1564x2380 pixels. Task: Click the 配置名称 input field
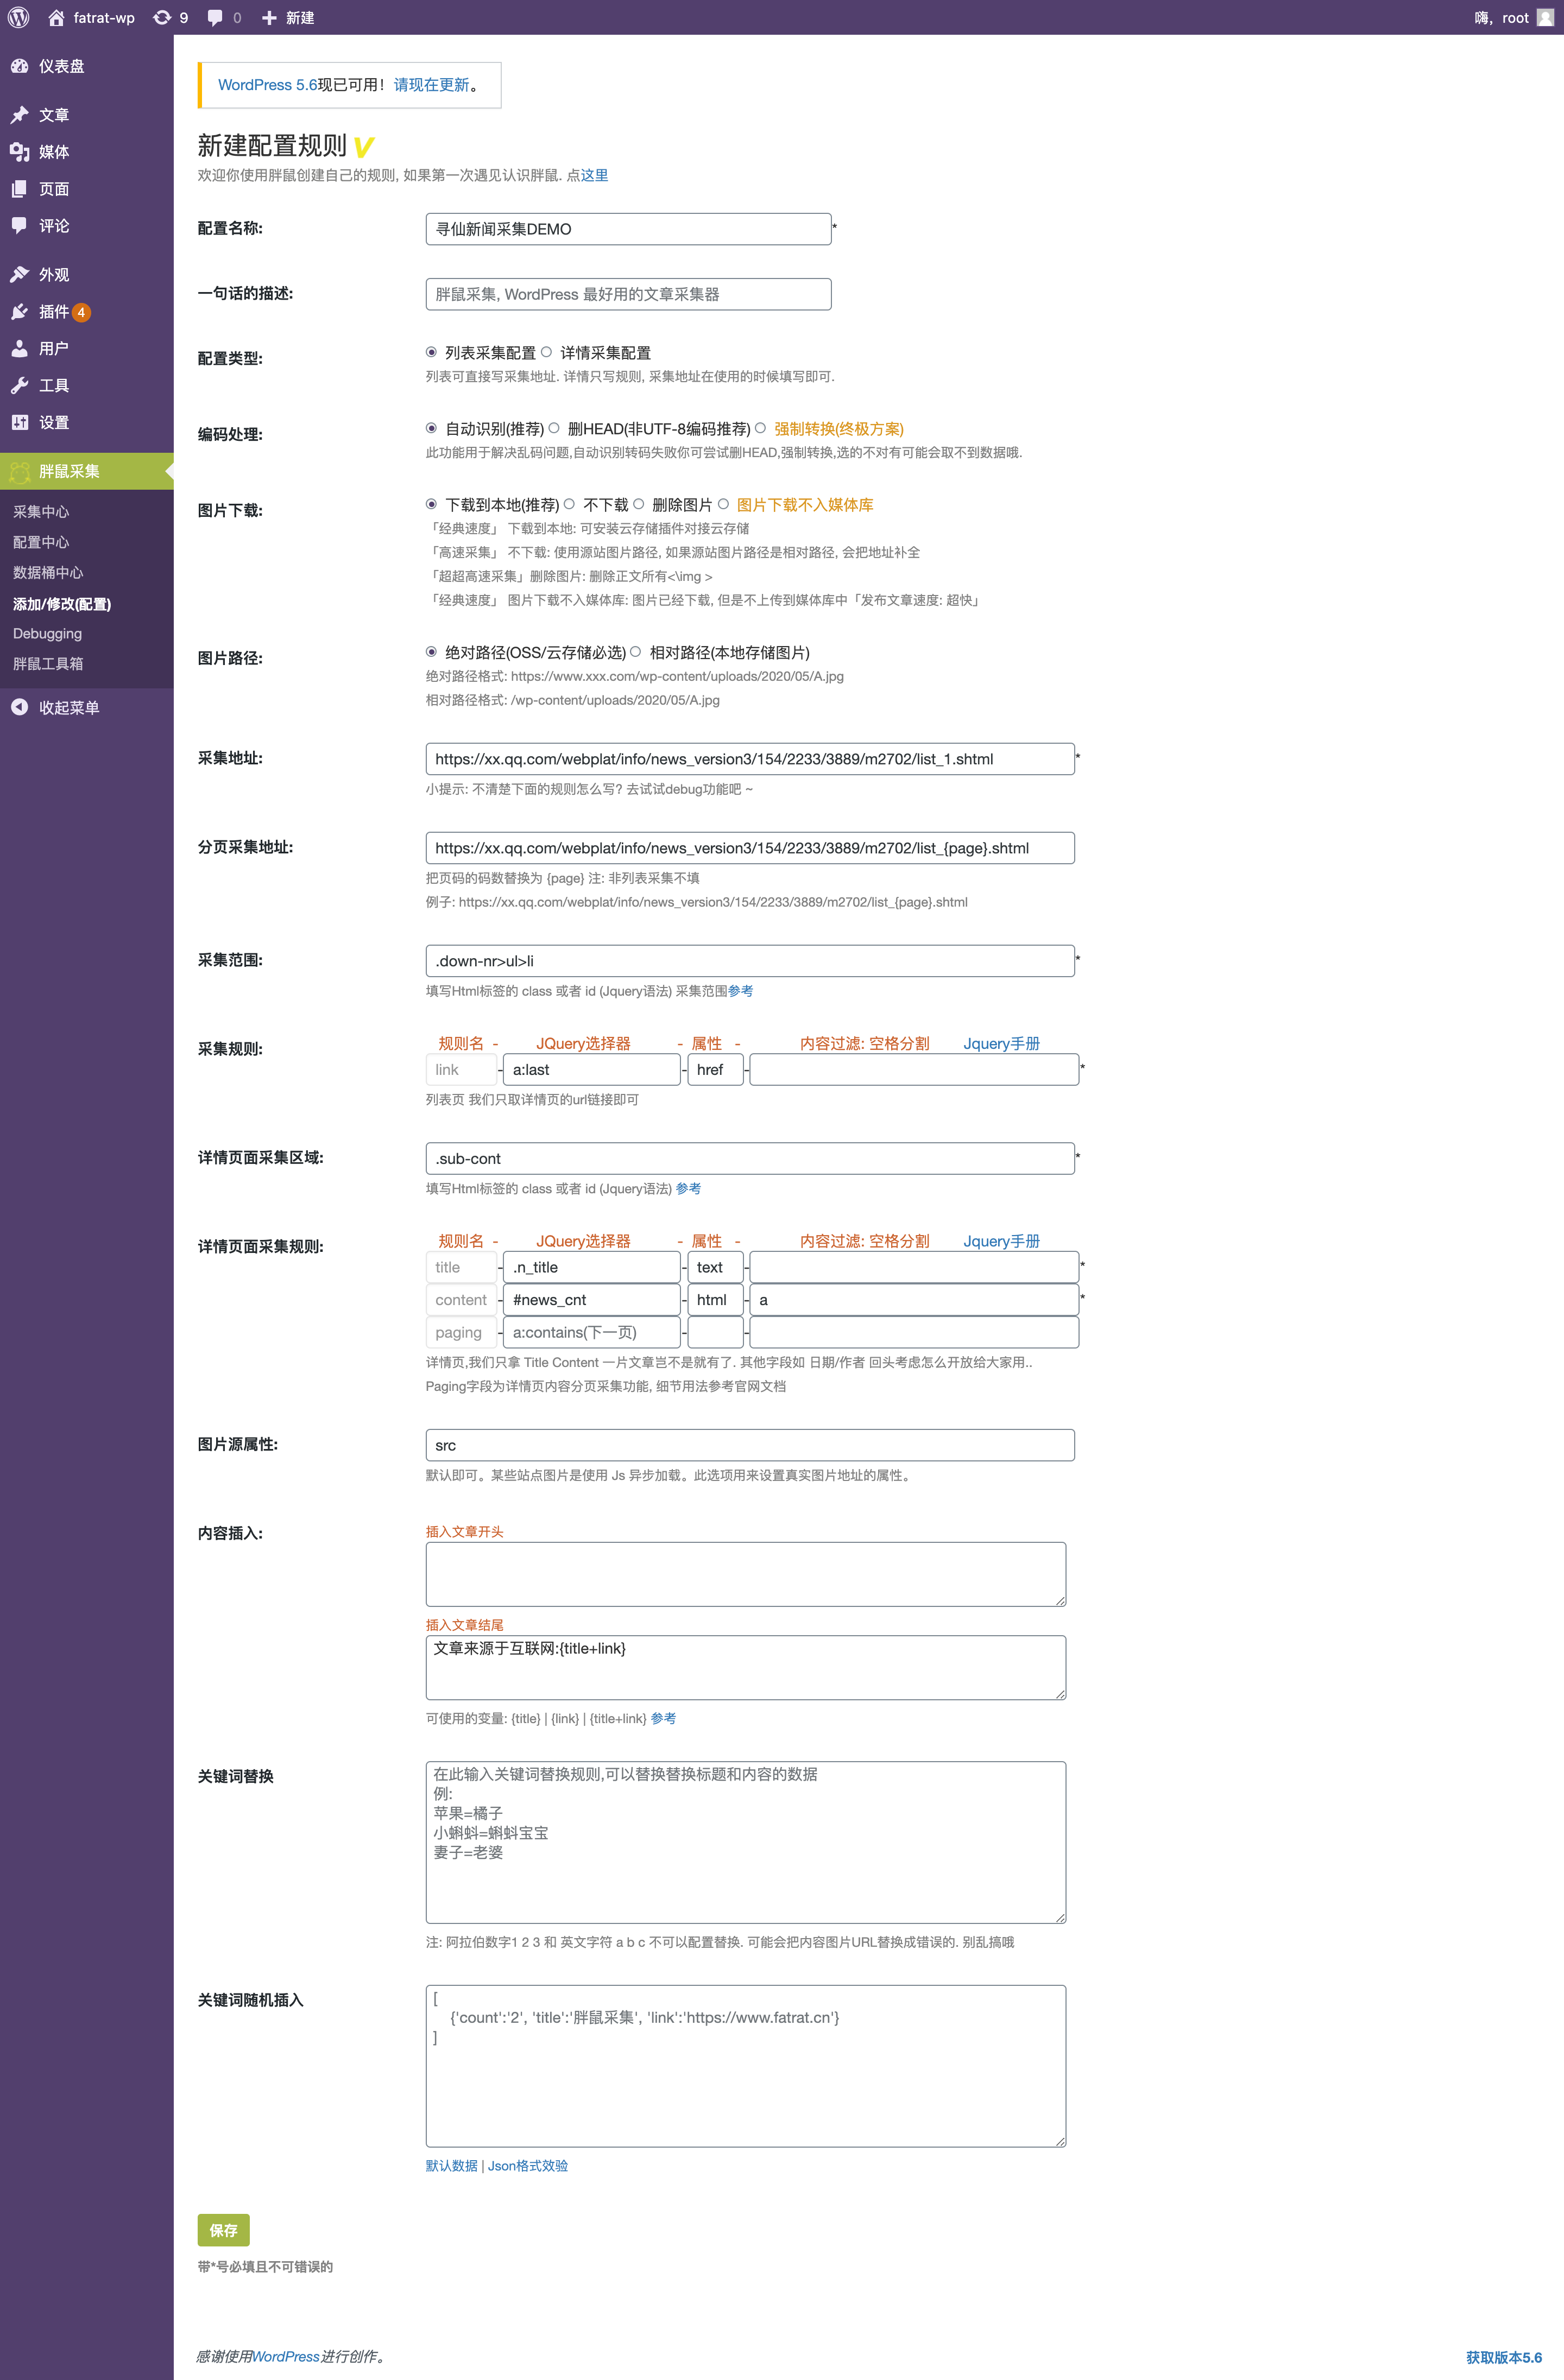tap(628, 229)
